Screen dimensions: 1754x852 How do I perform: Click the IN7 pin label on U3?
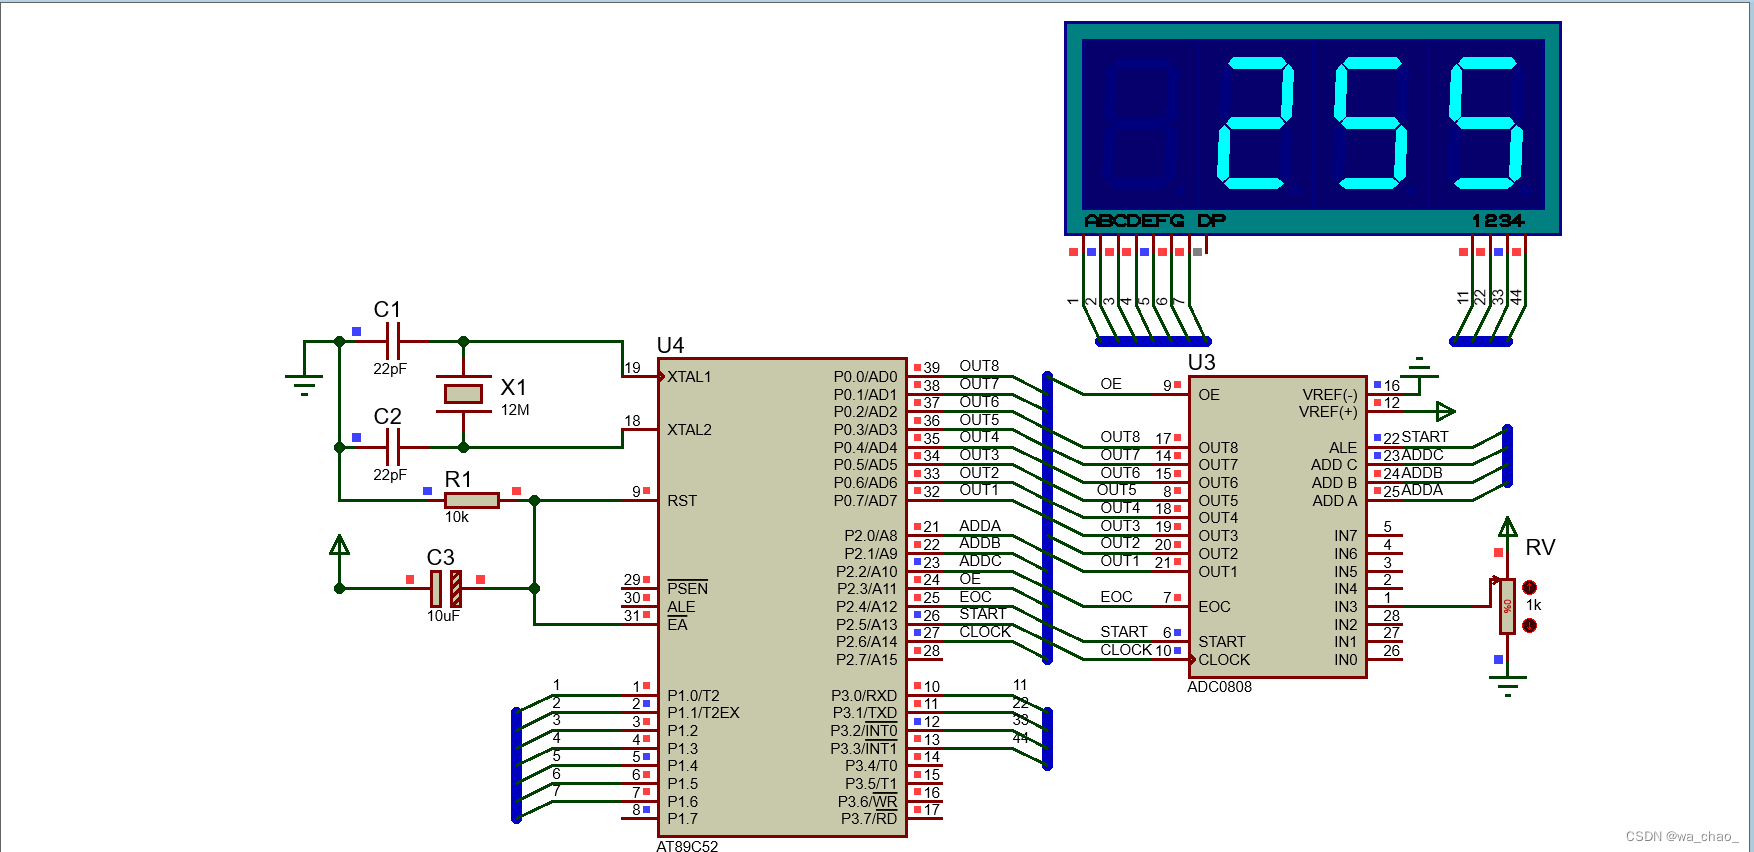click(1346, 536)
